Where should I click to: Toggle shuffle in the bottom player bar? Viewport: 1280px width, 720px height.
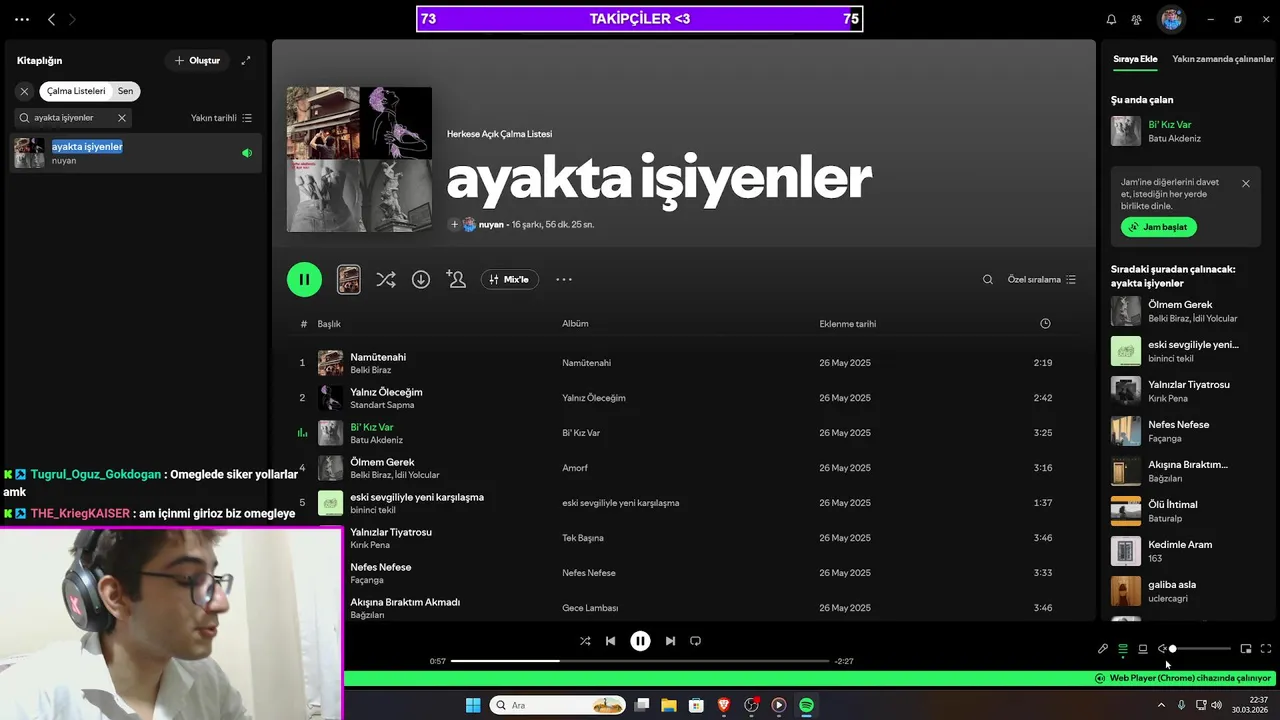pos(585,641)
